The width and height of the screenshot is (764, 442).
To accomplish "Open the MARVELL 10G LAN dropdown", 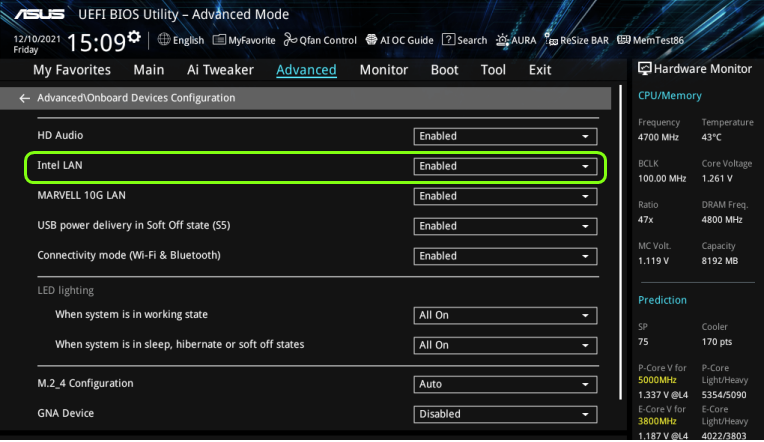I will (505, 196).
